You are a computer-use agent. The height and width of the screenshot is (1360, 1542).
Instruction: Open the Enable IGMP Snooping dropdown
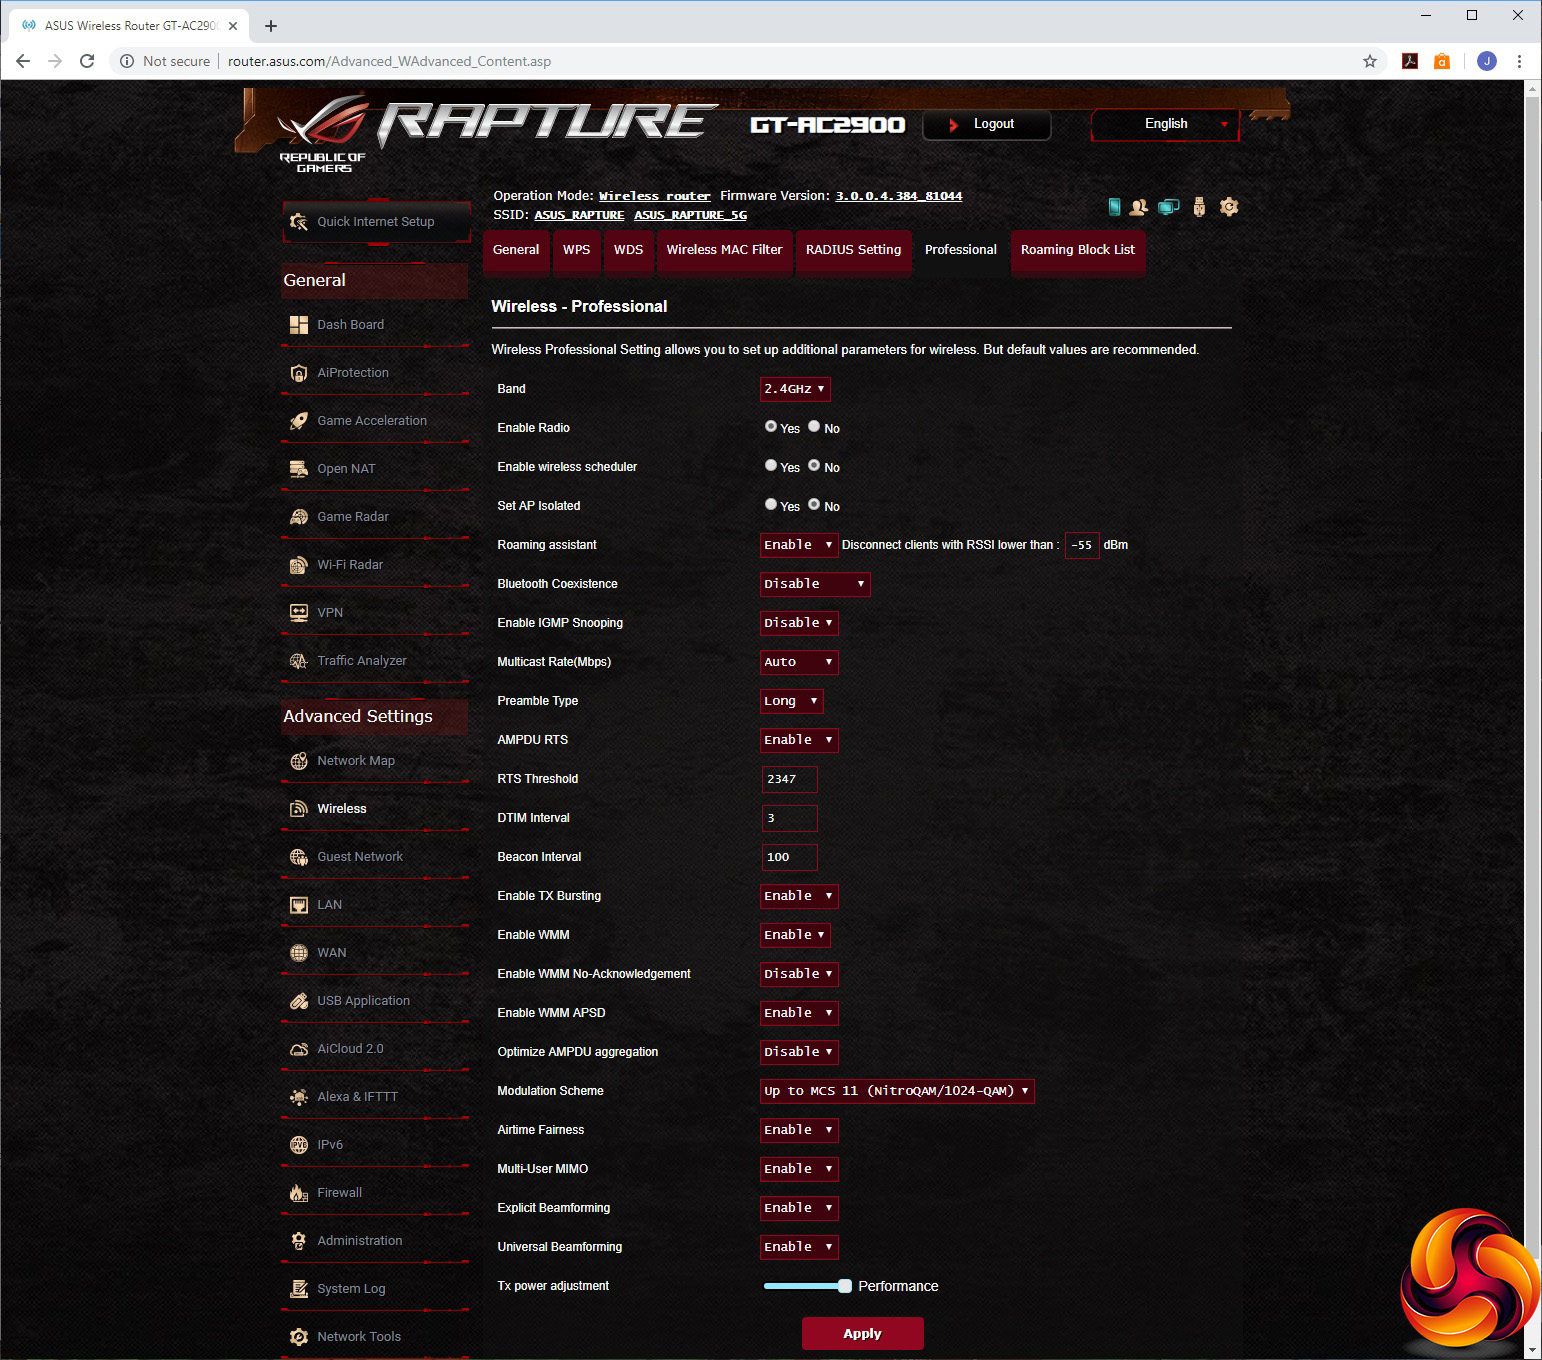pyautogui.click(x=799, y=623)
